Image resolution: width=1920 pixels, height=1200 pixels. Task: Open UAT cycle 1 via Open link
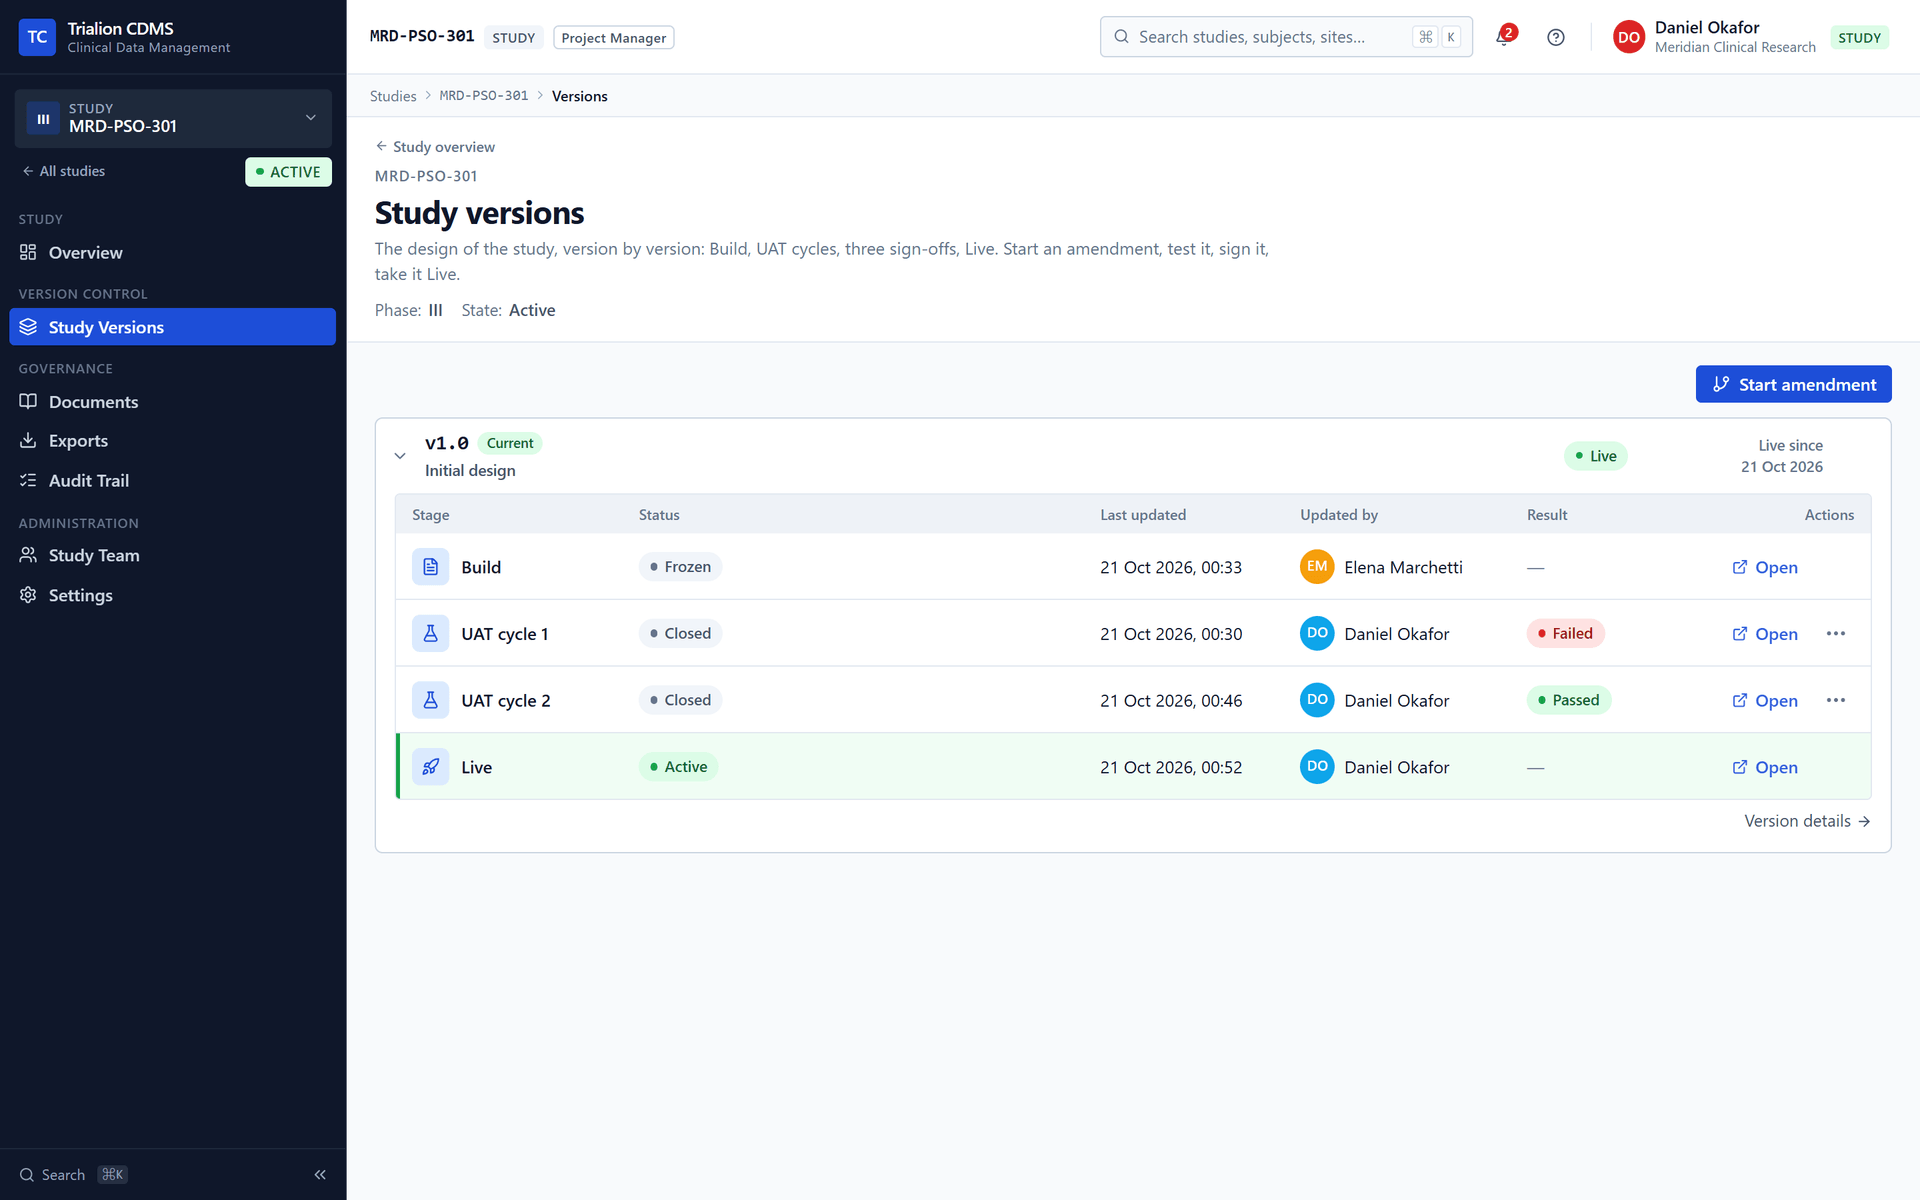1765,634
